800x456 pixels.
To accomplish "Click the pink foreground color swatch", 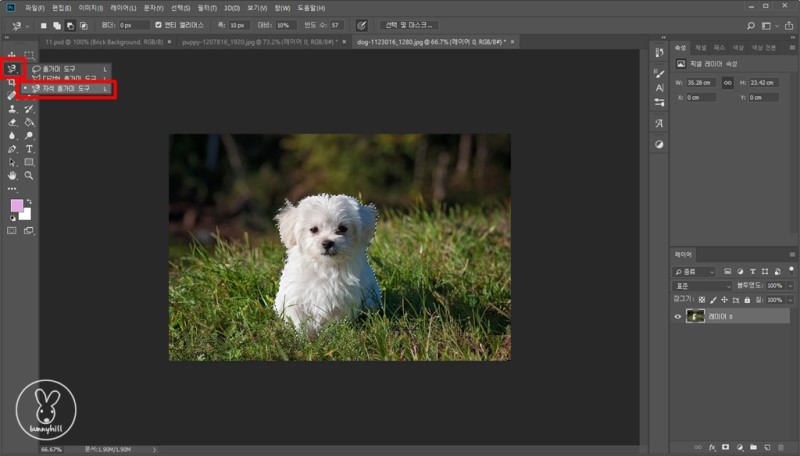I will 17,205.
